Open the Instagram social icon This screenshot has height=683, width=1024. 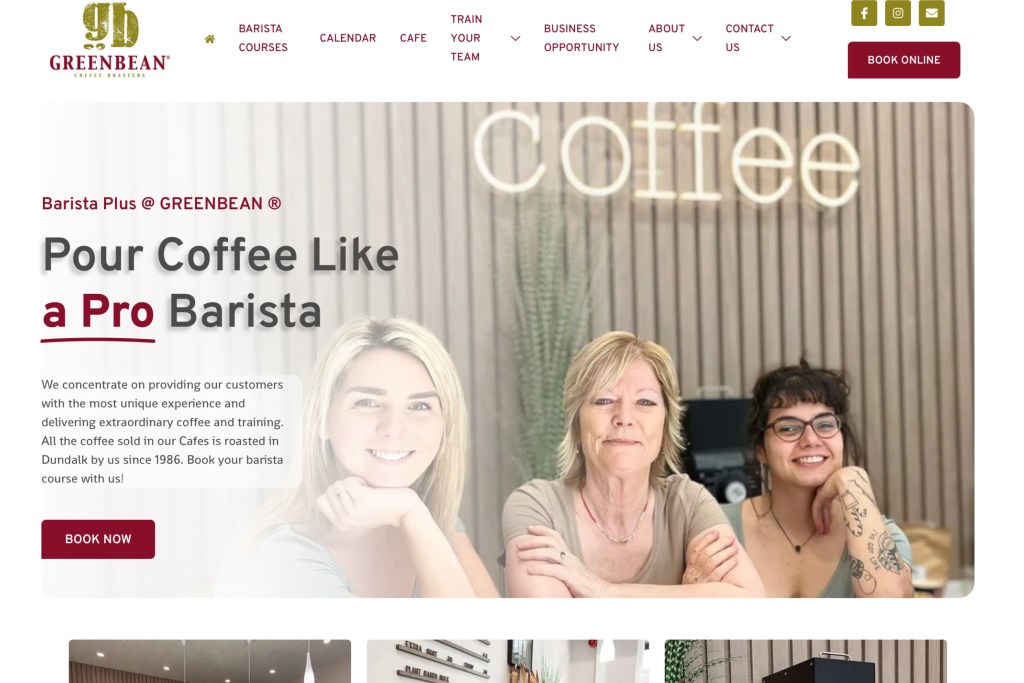pyautogui.click(x=898, y=13)
